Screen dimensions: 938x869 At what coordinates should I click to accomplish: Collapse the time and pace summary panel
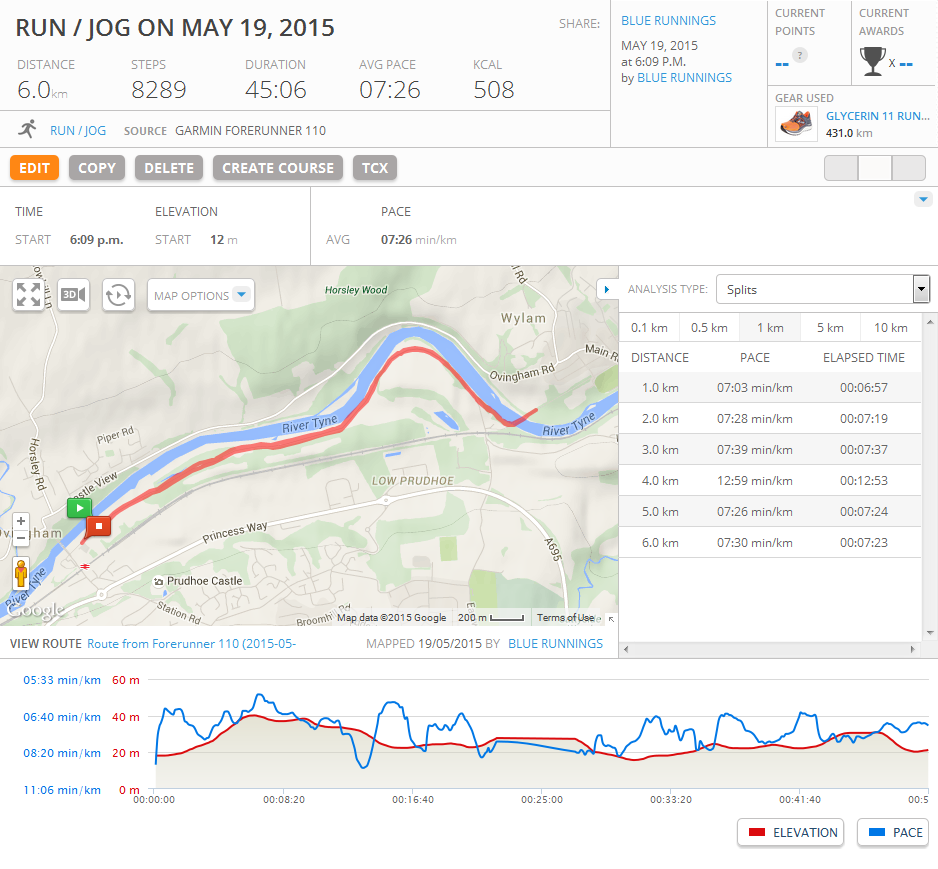[922, 199]
